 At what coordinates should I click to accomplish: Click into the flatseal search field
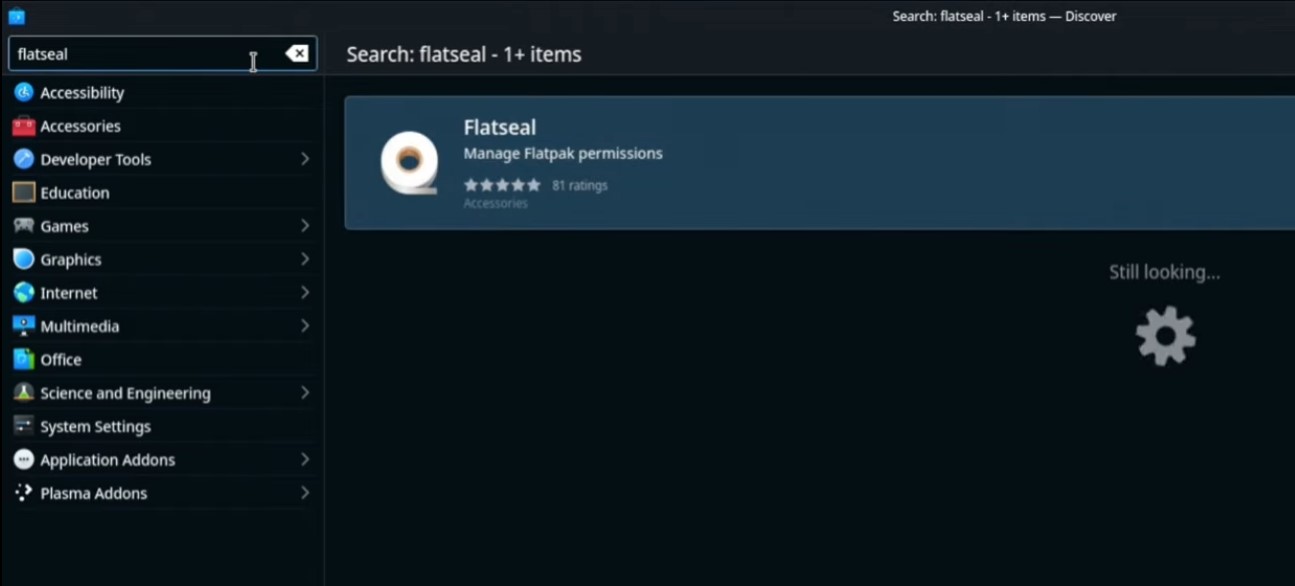pos(130,54)
